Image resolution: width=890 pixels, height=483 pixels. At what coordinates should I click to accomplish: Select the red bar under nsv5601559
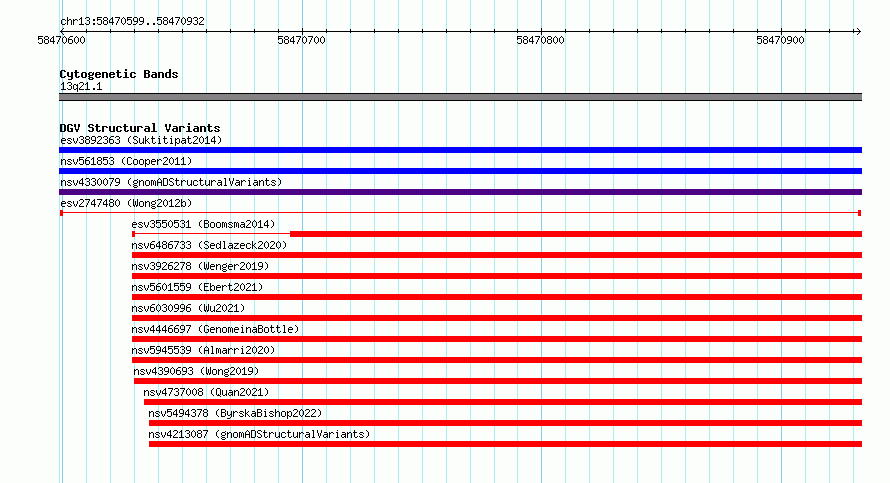[497, 297]
